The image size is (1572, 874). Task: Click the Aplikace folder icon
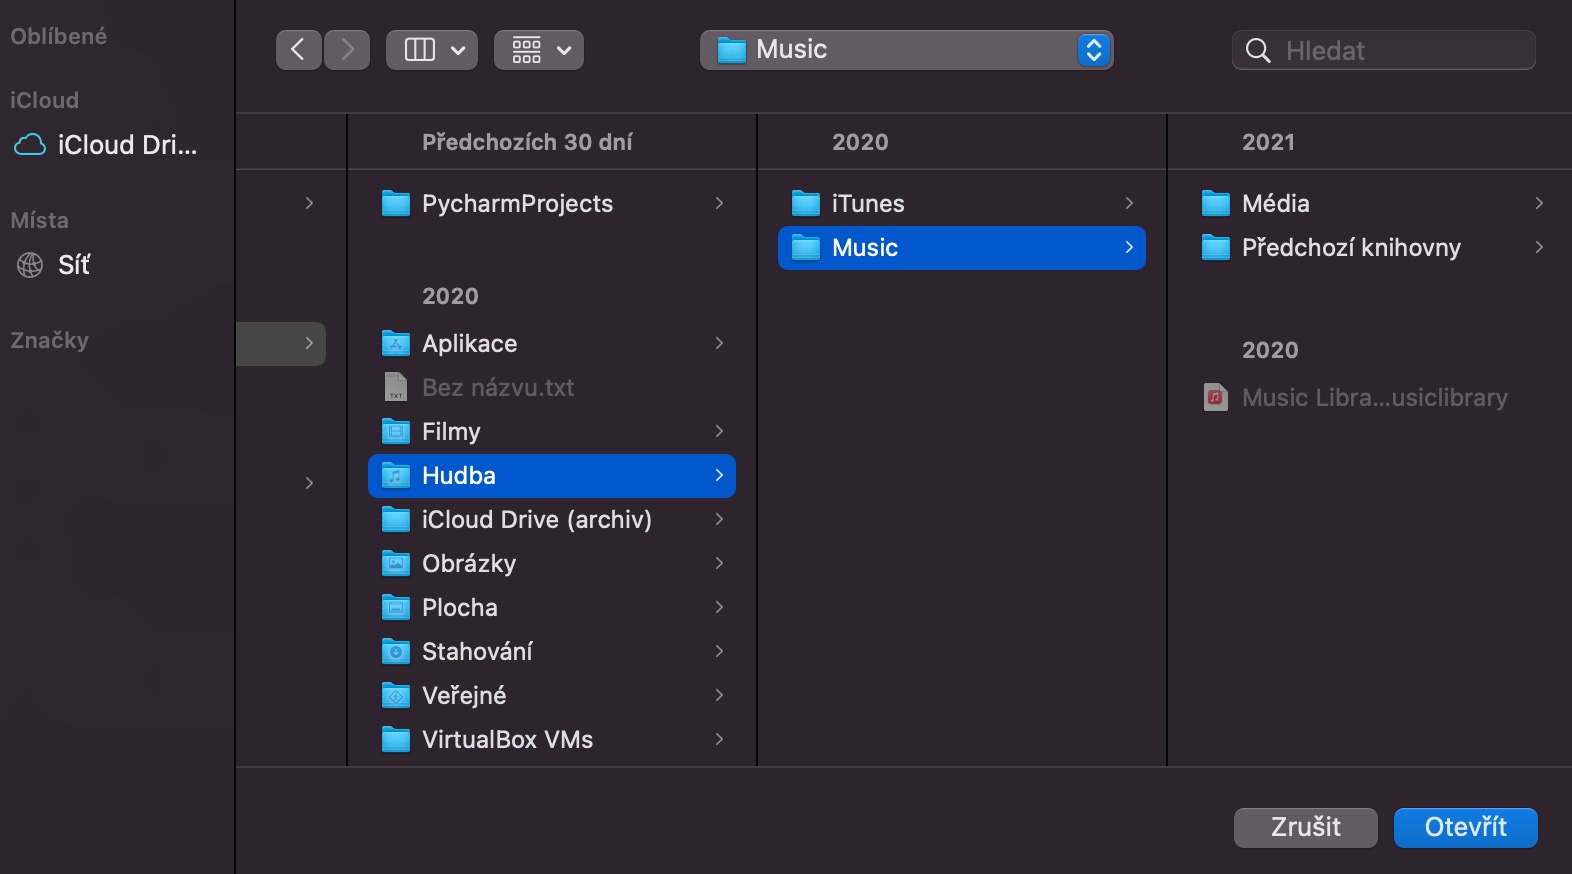[x=396, y=344]
